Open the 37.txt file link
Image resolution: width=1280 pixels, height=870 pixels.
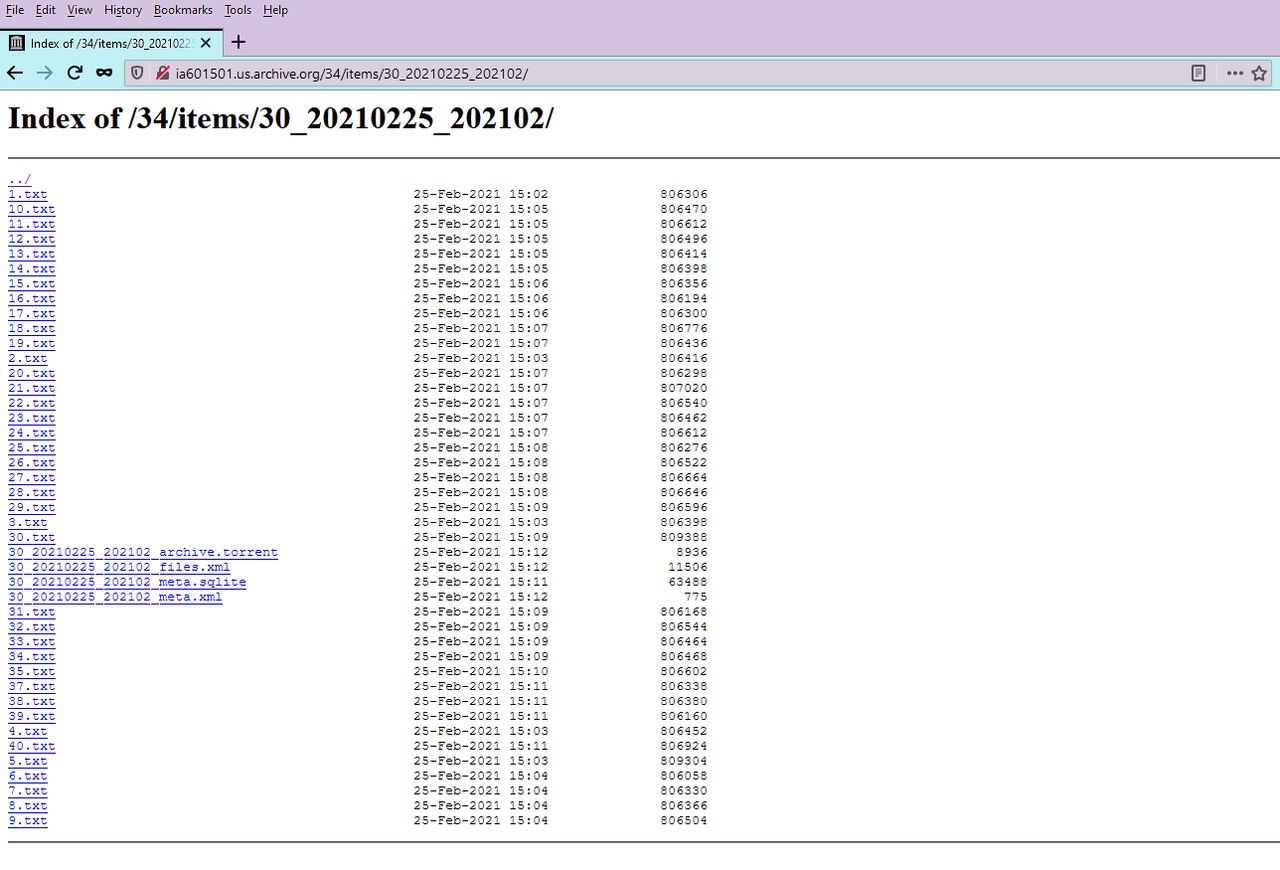[31, 687]
